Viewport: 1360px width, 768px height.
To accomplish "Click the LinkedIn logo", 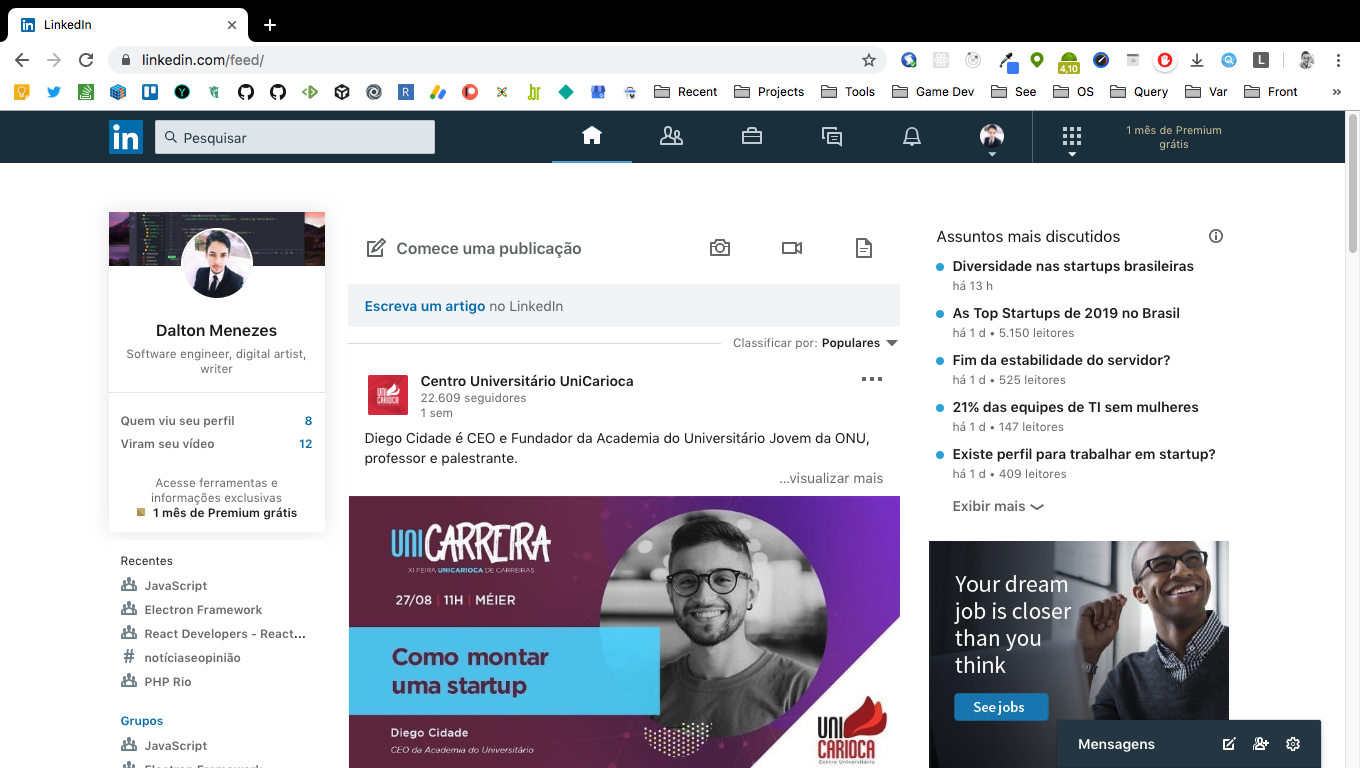I will click(x=126, y=137).
